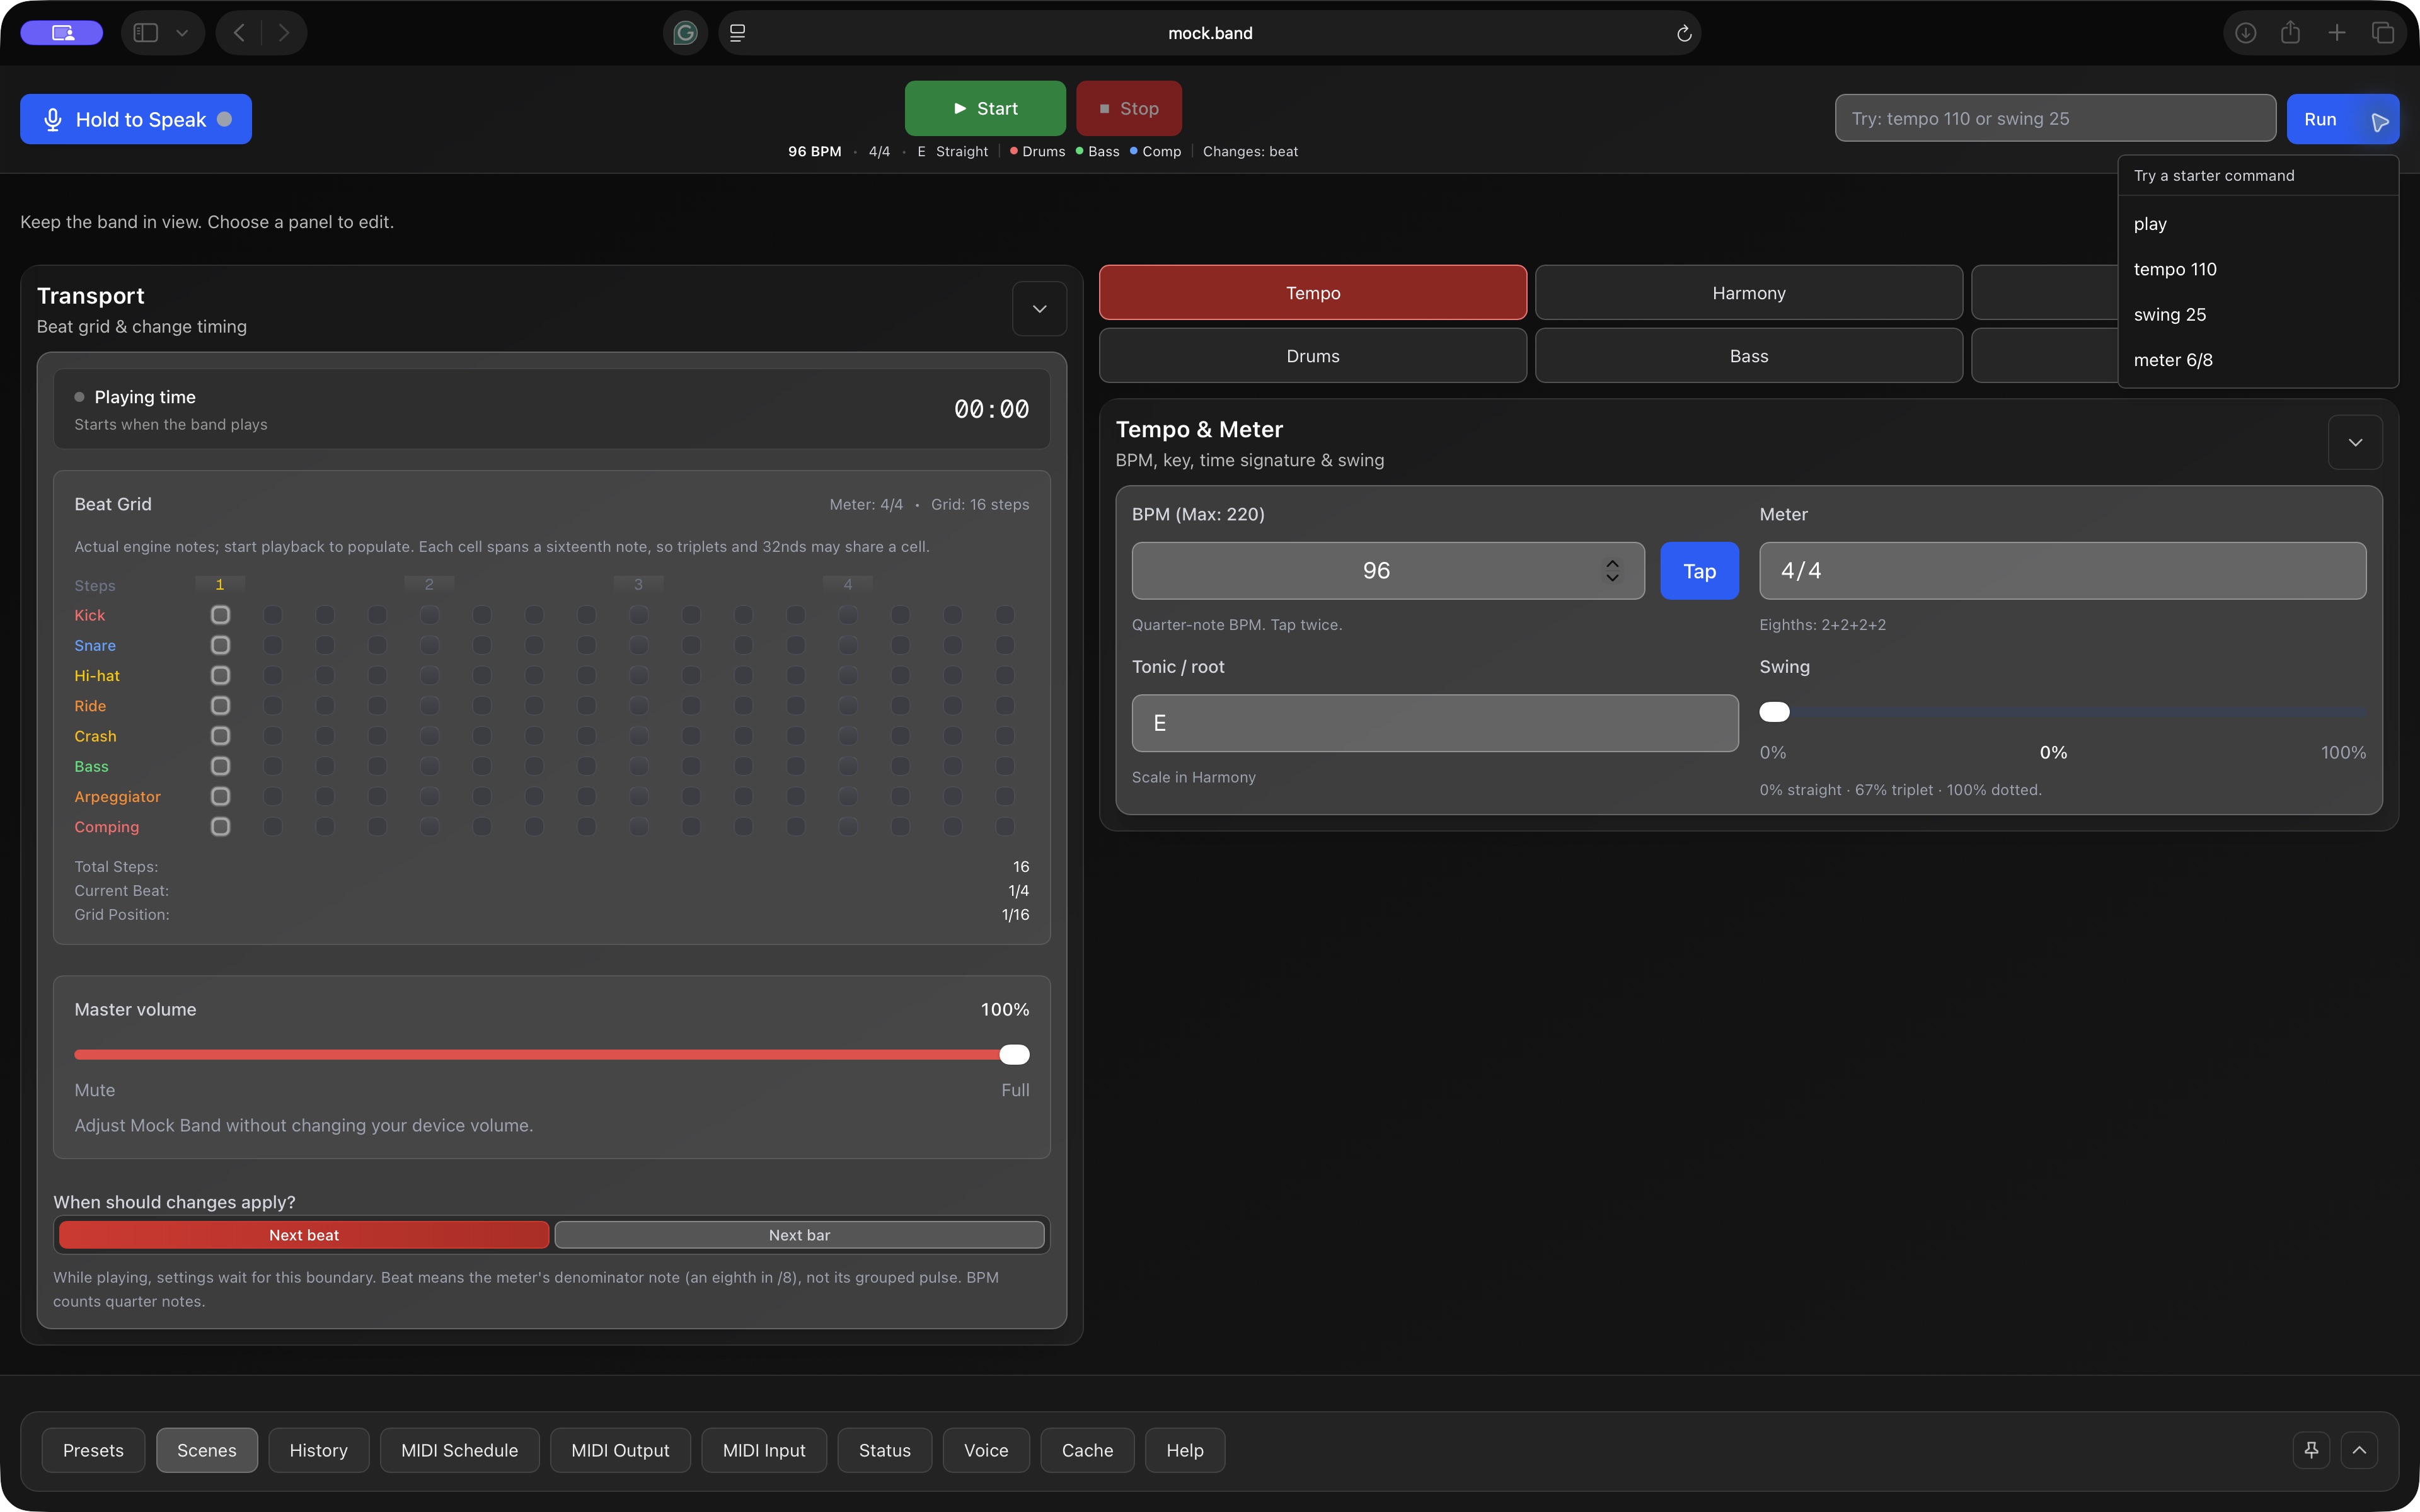Collapse the Transport panel chevron
2420x1512 pixels.
point(1040,309)
